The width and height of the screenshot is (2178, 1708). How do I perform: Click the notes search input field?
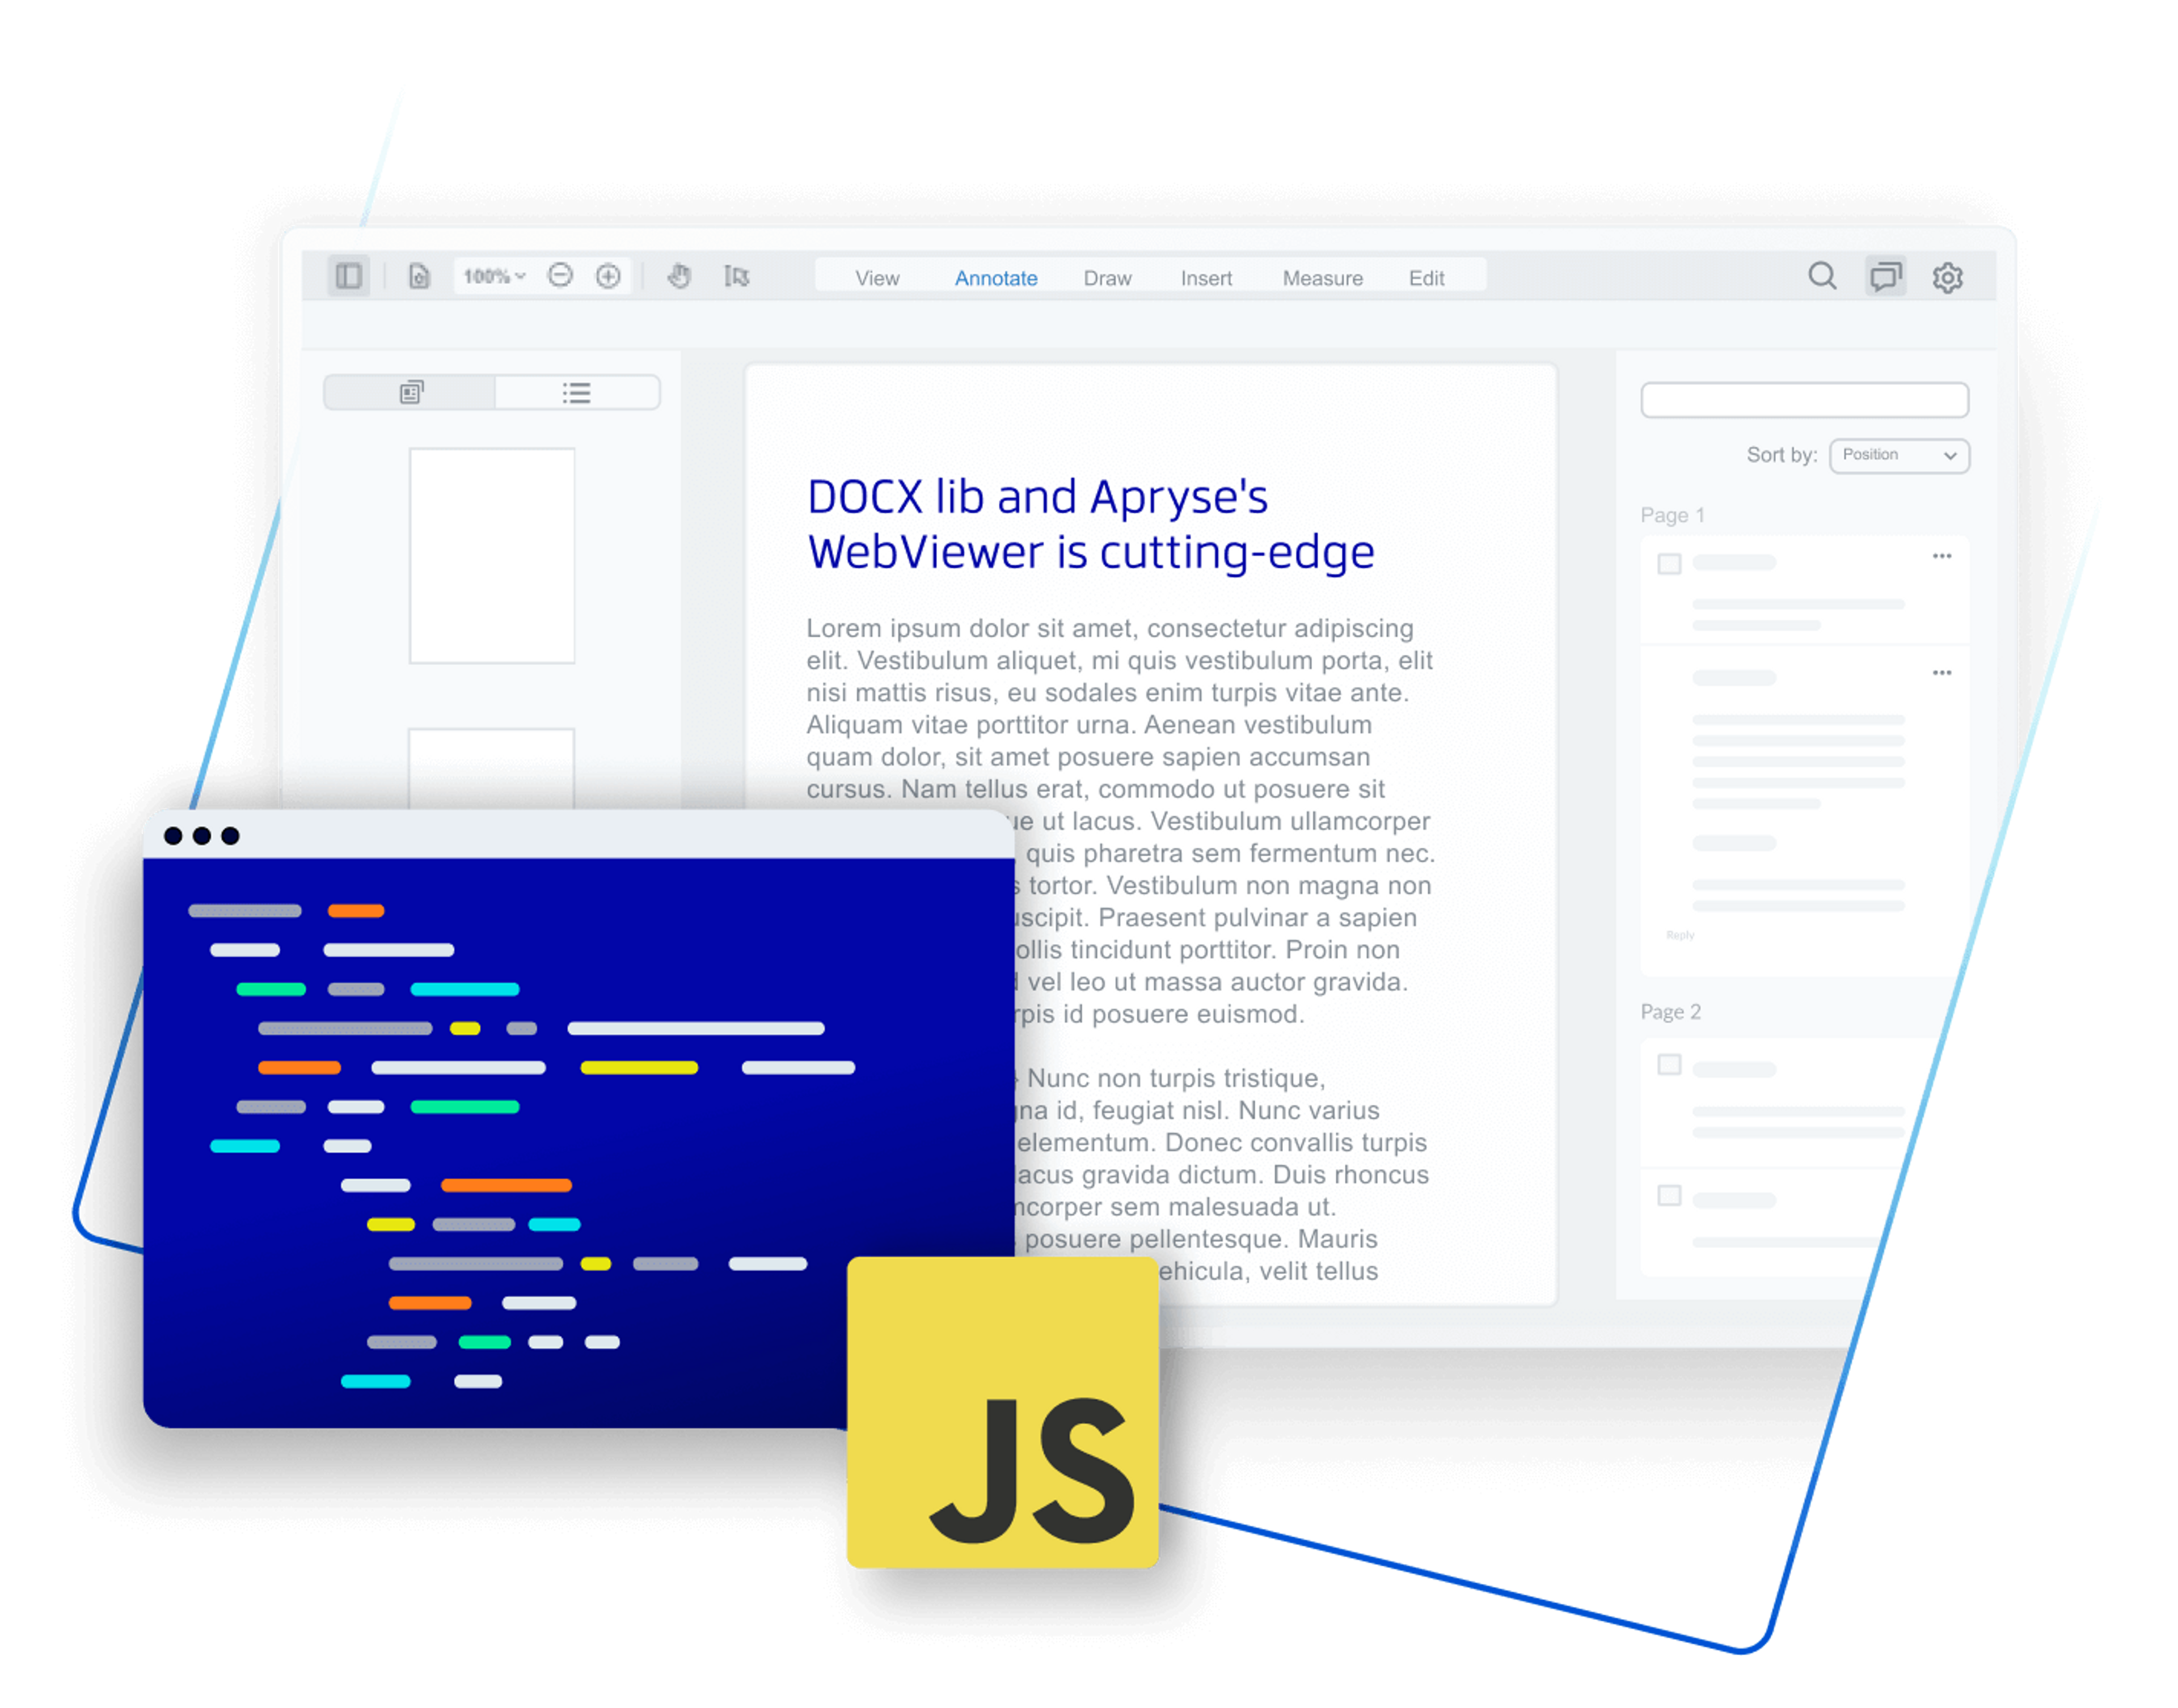[x=1804, y=400]
